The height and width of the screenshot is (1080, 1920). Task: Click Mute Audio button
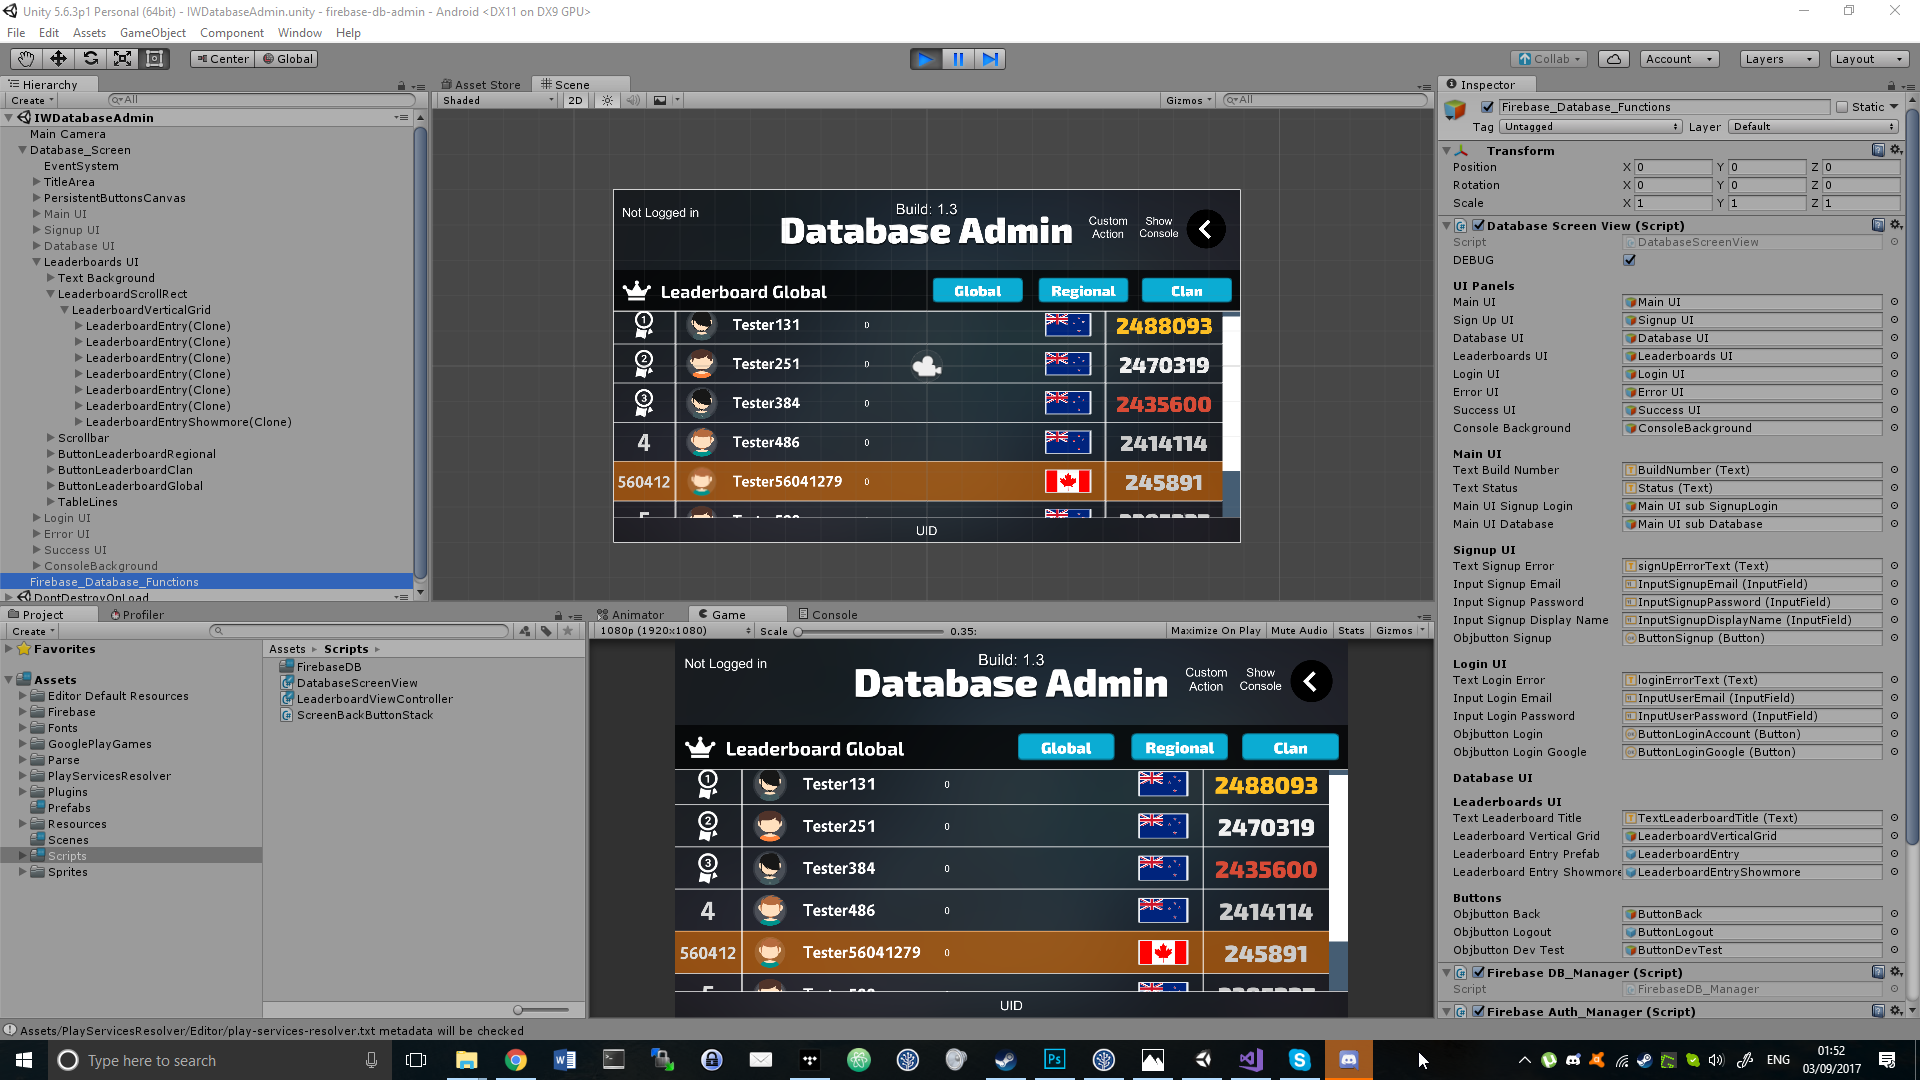click(1299, 631)
